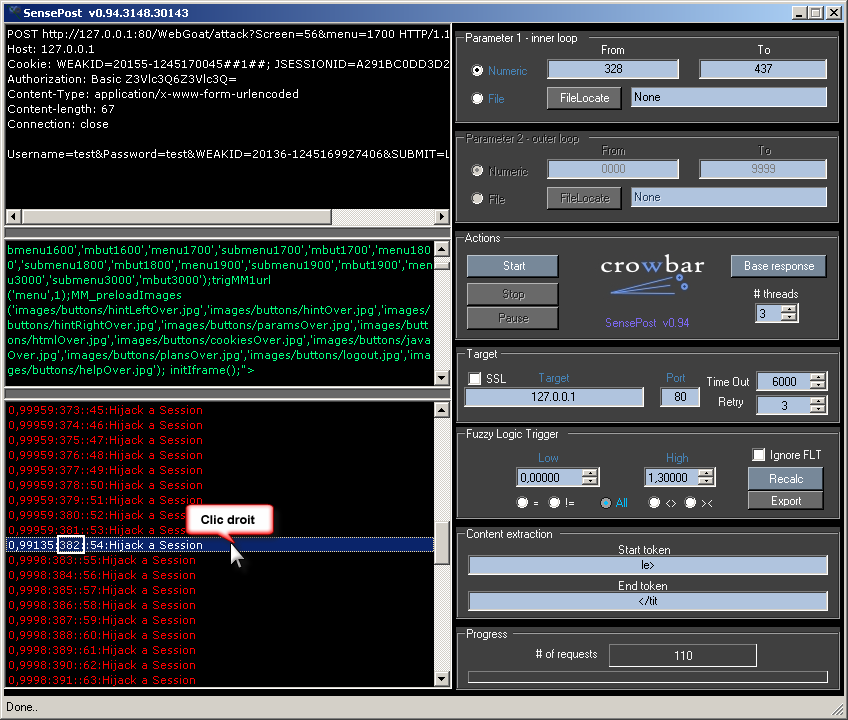The image size is (848, 720).
Task: Click the Parameter 1 From field
Action: pos(613,69)
